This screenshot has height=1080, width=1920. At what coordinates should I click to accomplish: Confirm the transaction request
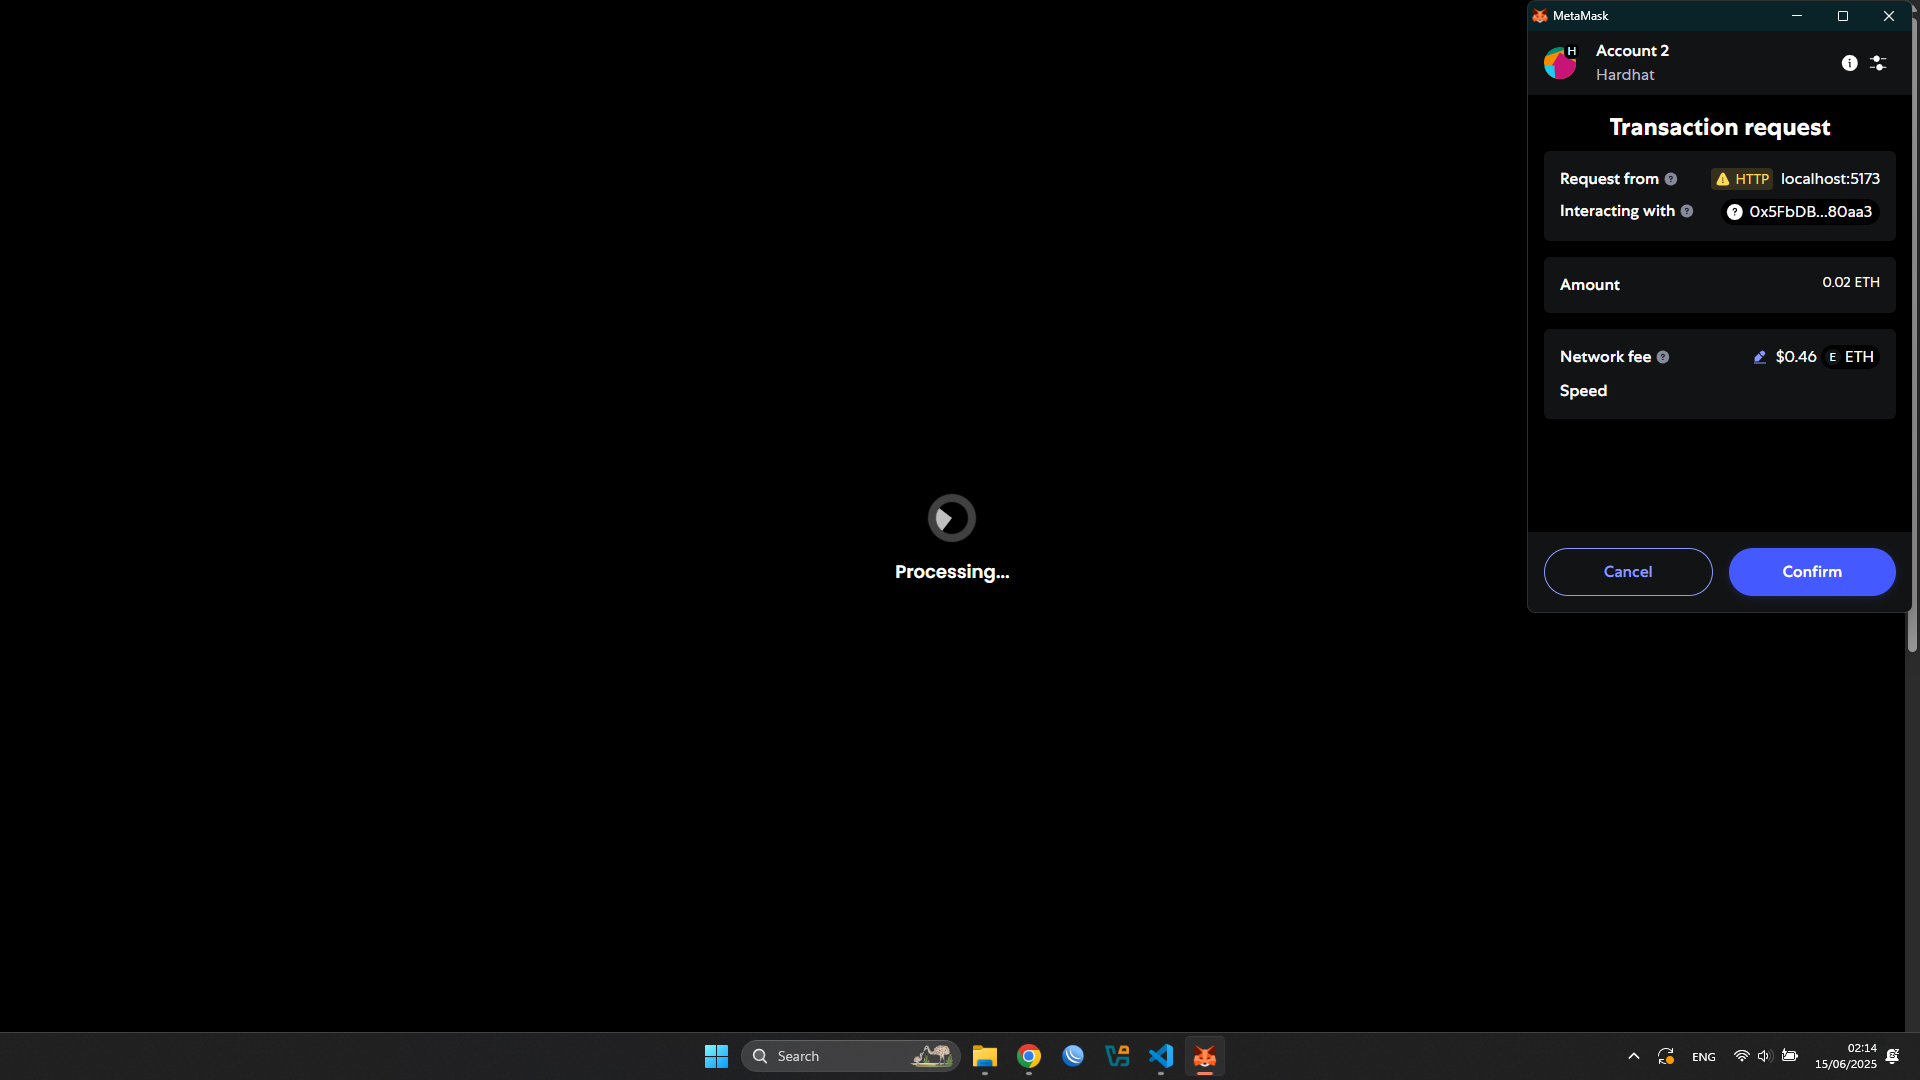click(x=1811, y=572)
